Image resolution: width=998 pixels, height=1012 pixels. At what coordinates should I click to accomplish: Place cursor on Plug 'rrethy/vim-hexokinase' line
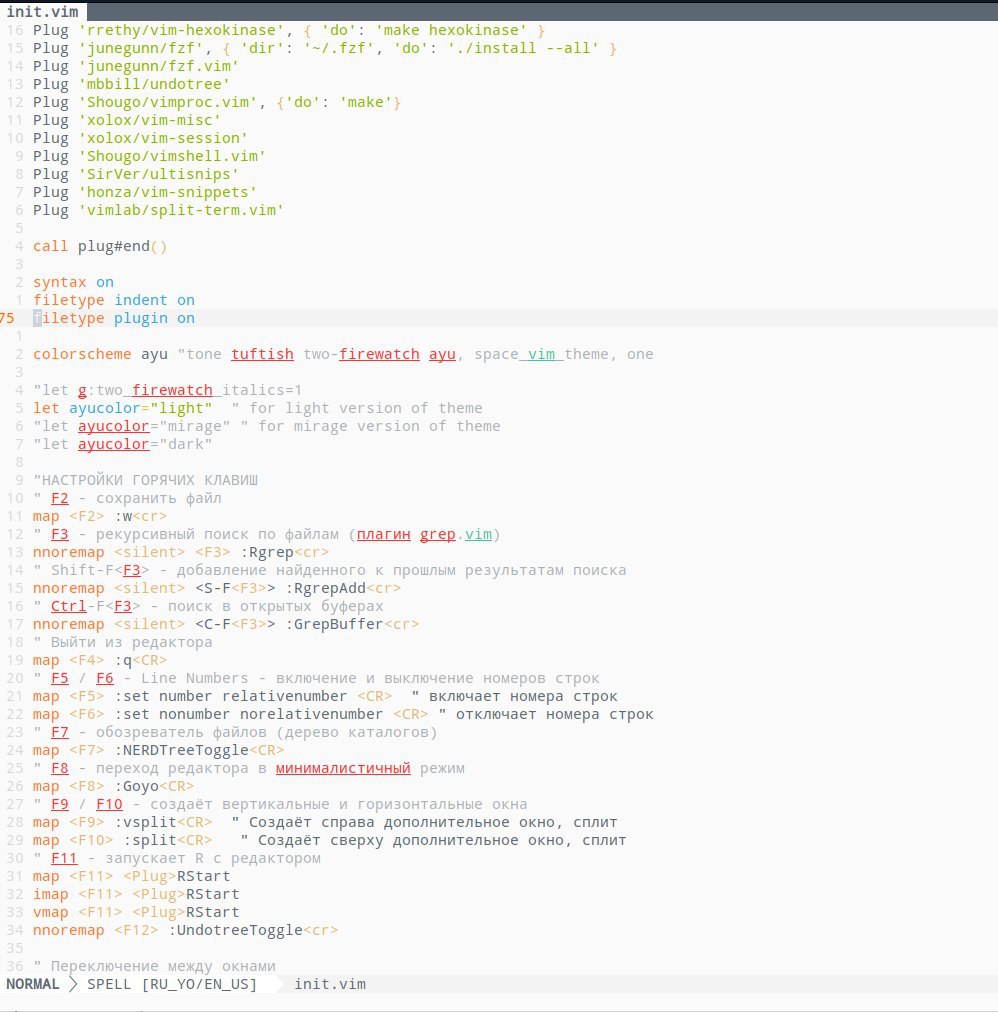[289, 30]
